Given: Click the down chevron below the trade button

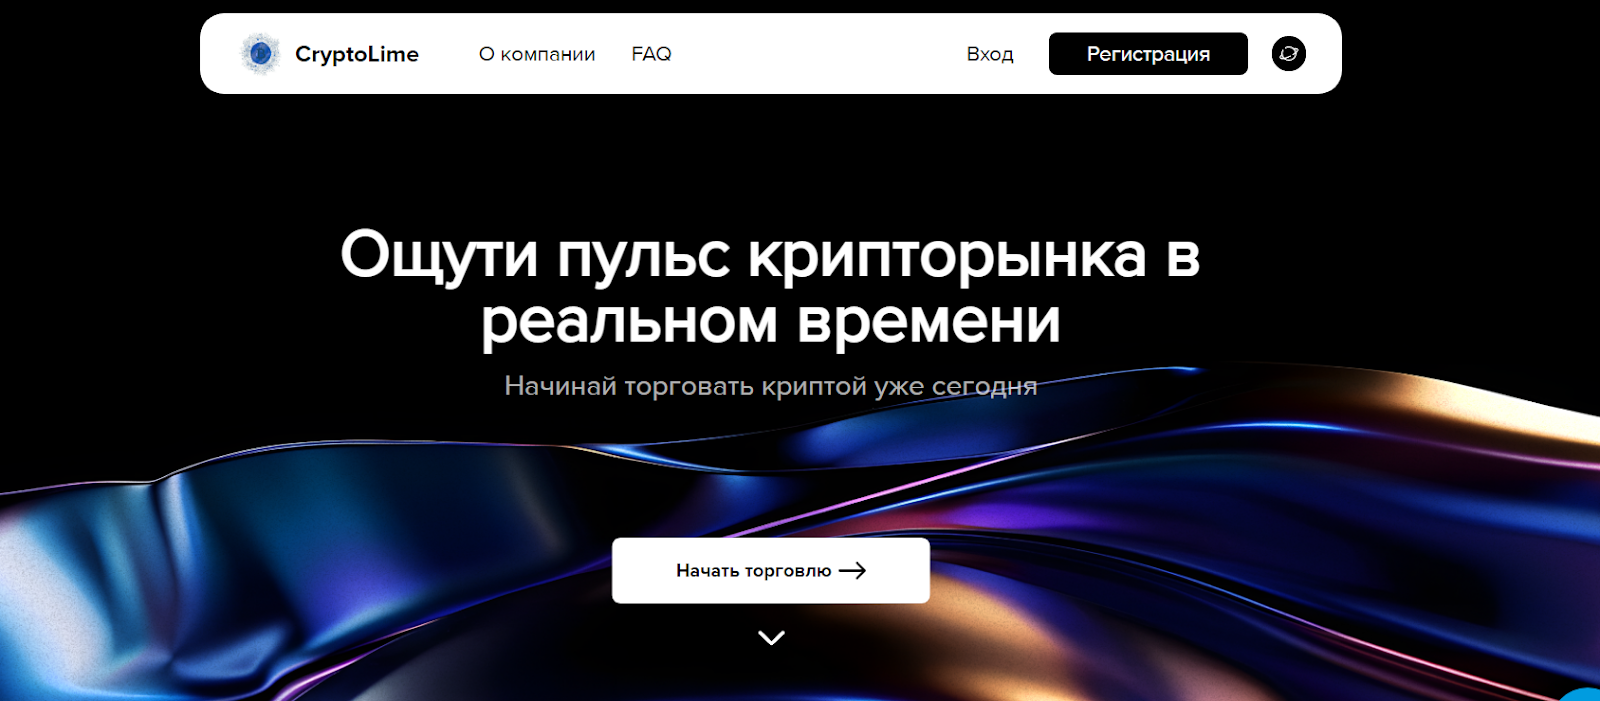Looking at the screenshot, I should [x=771, y=638].
